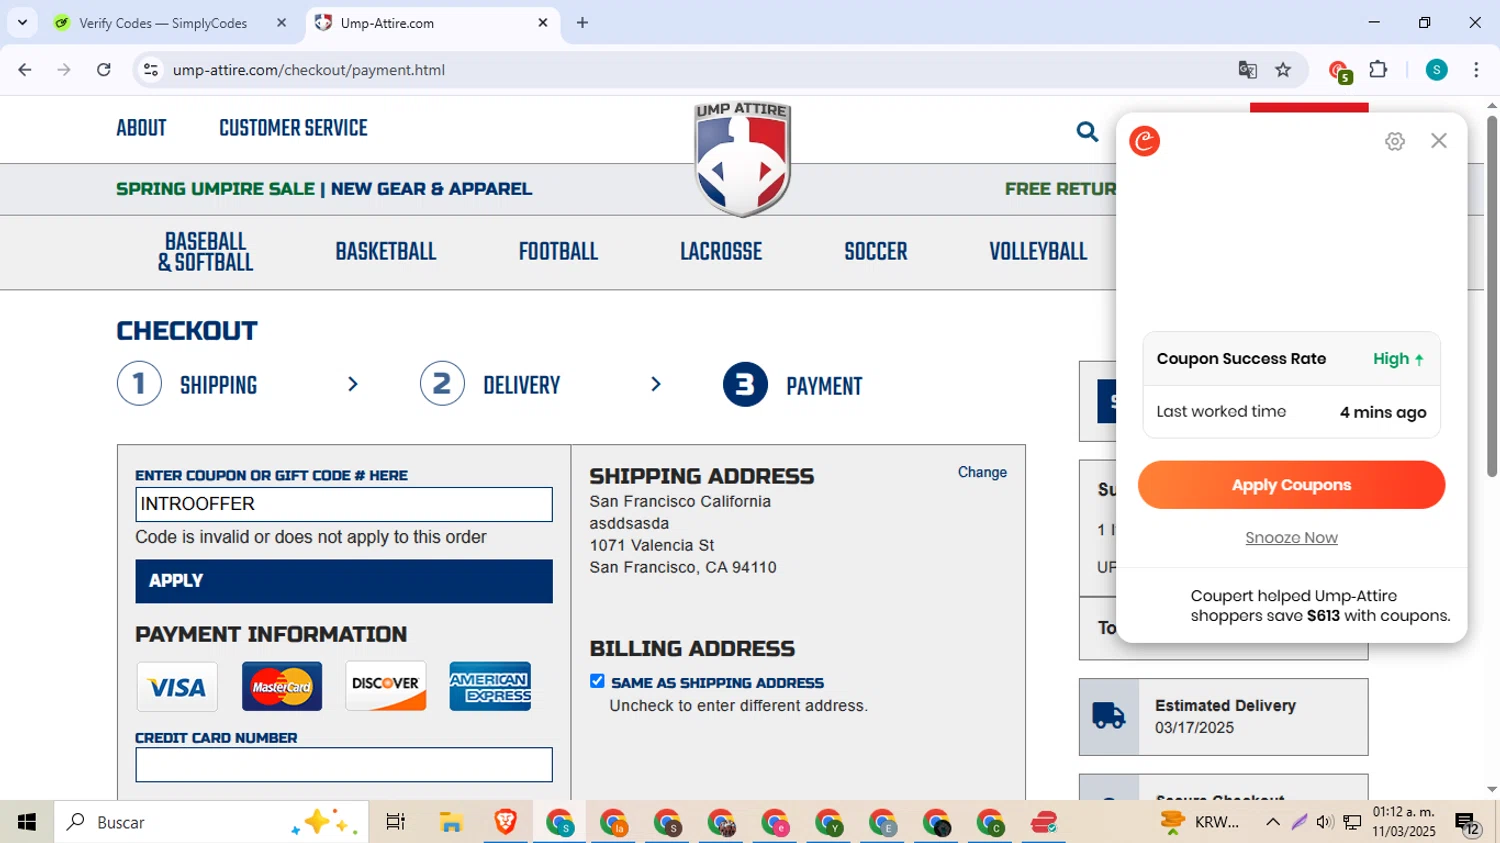
Task: Click the site search magnifier icon
Action: pos(1087,131)
